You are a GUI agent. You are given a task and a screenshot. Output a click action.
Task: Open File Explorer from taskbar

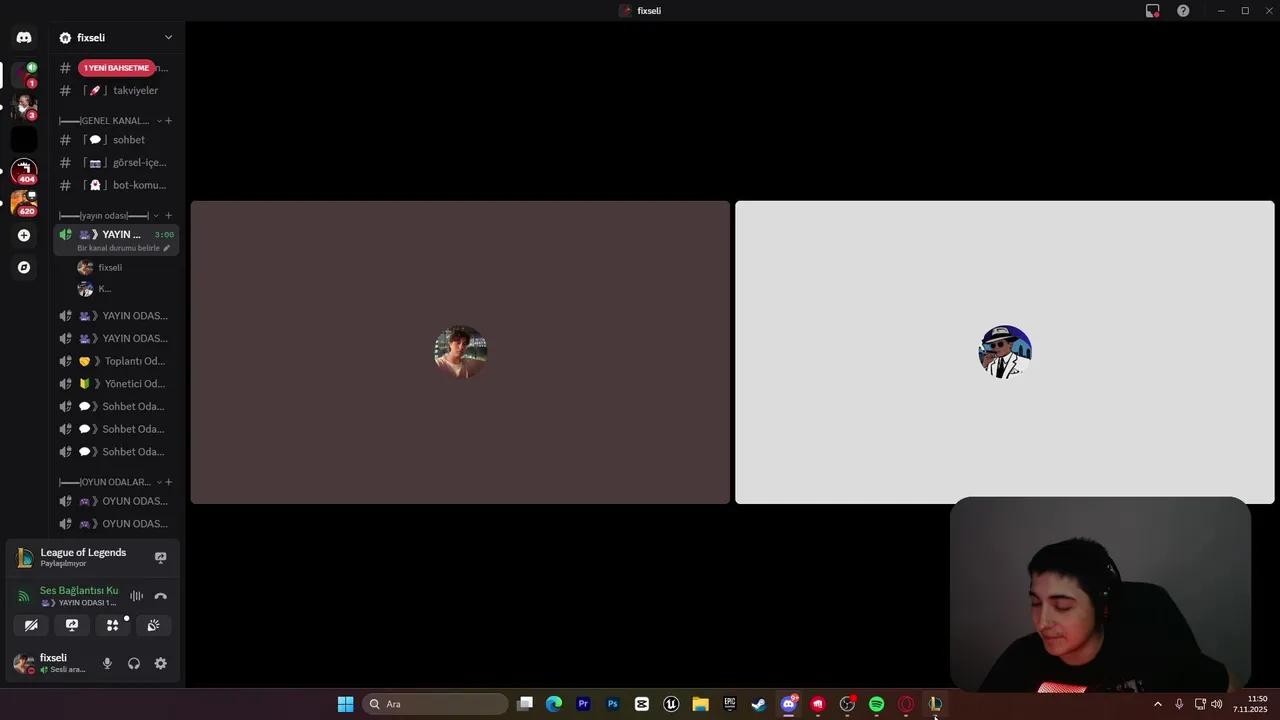[x=700, y=704]
